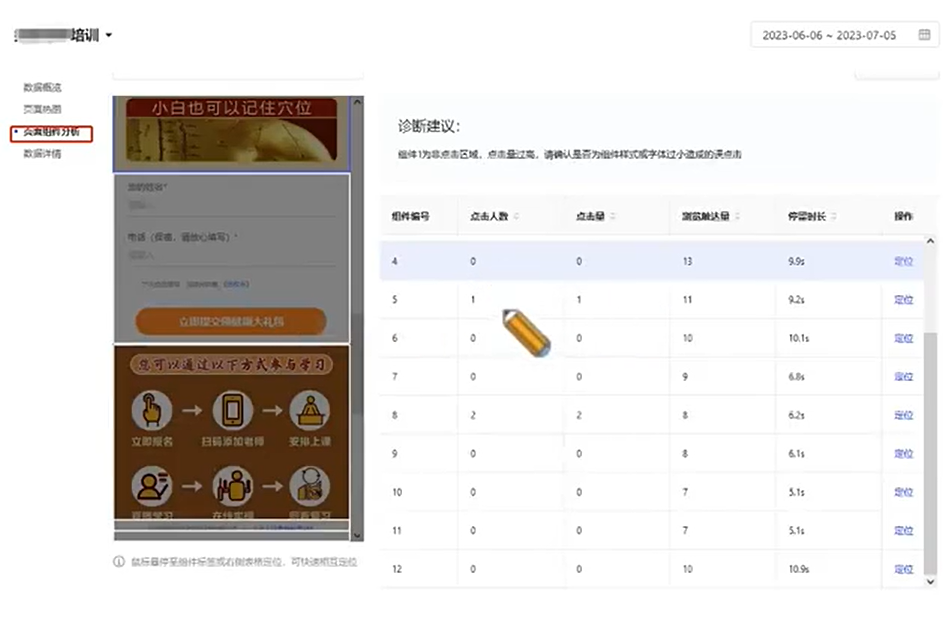Click the 扫码添加老师 phone icon in preview
Viewport: 943px width, 620px height.
232,411
